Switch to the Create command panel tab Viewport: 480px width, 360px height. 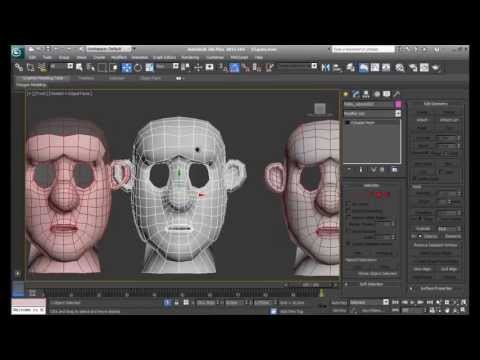346,94
